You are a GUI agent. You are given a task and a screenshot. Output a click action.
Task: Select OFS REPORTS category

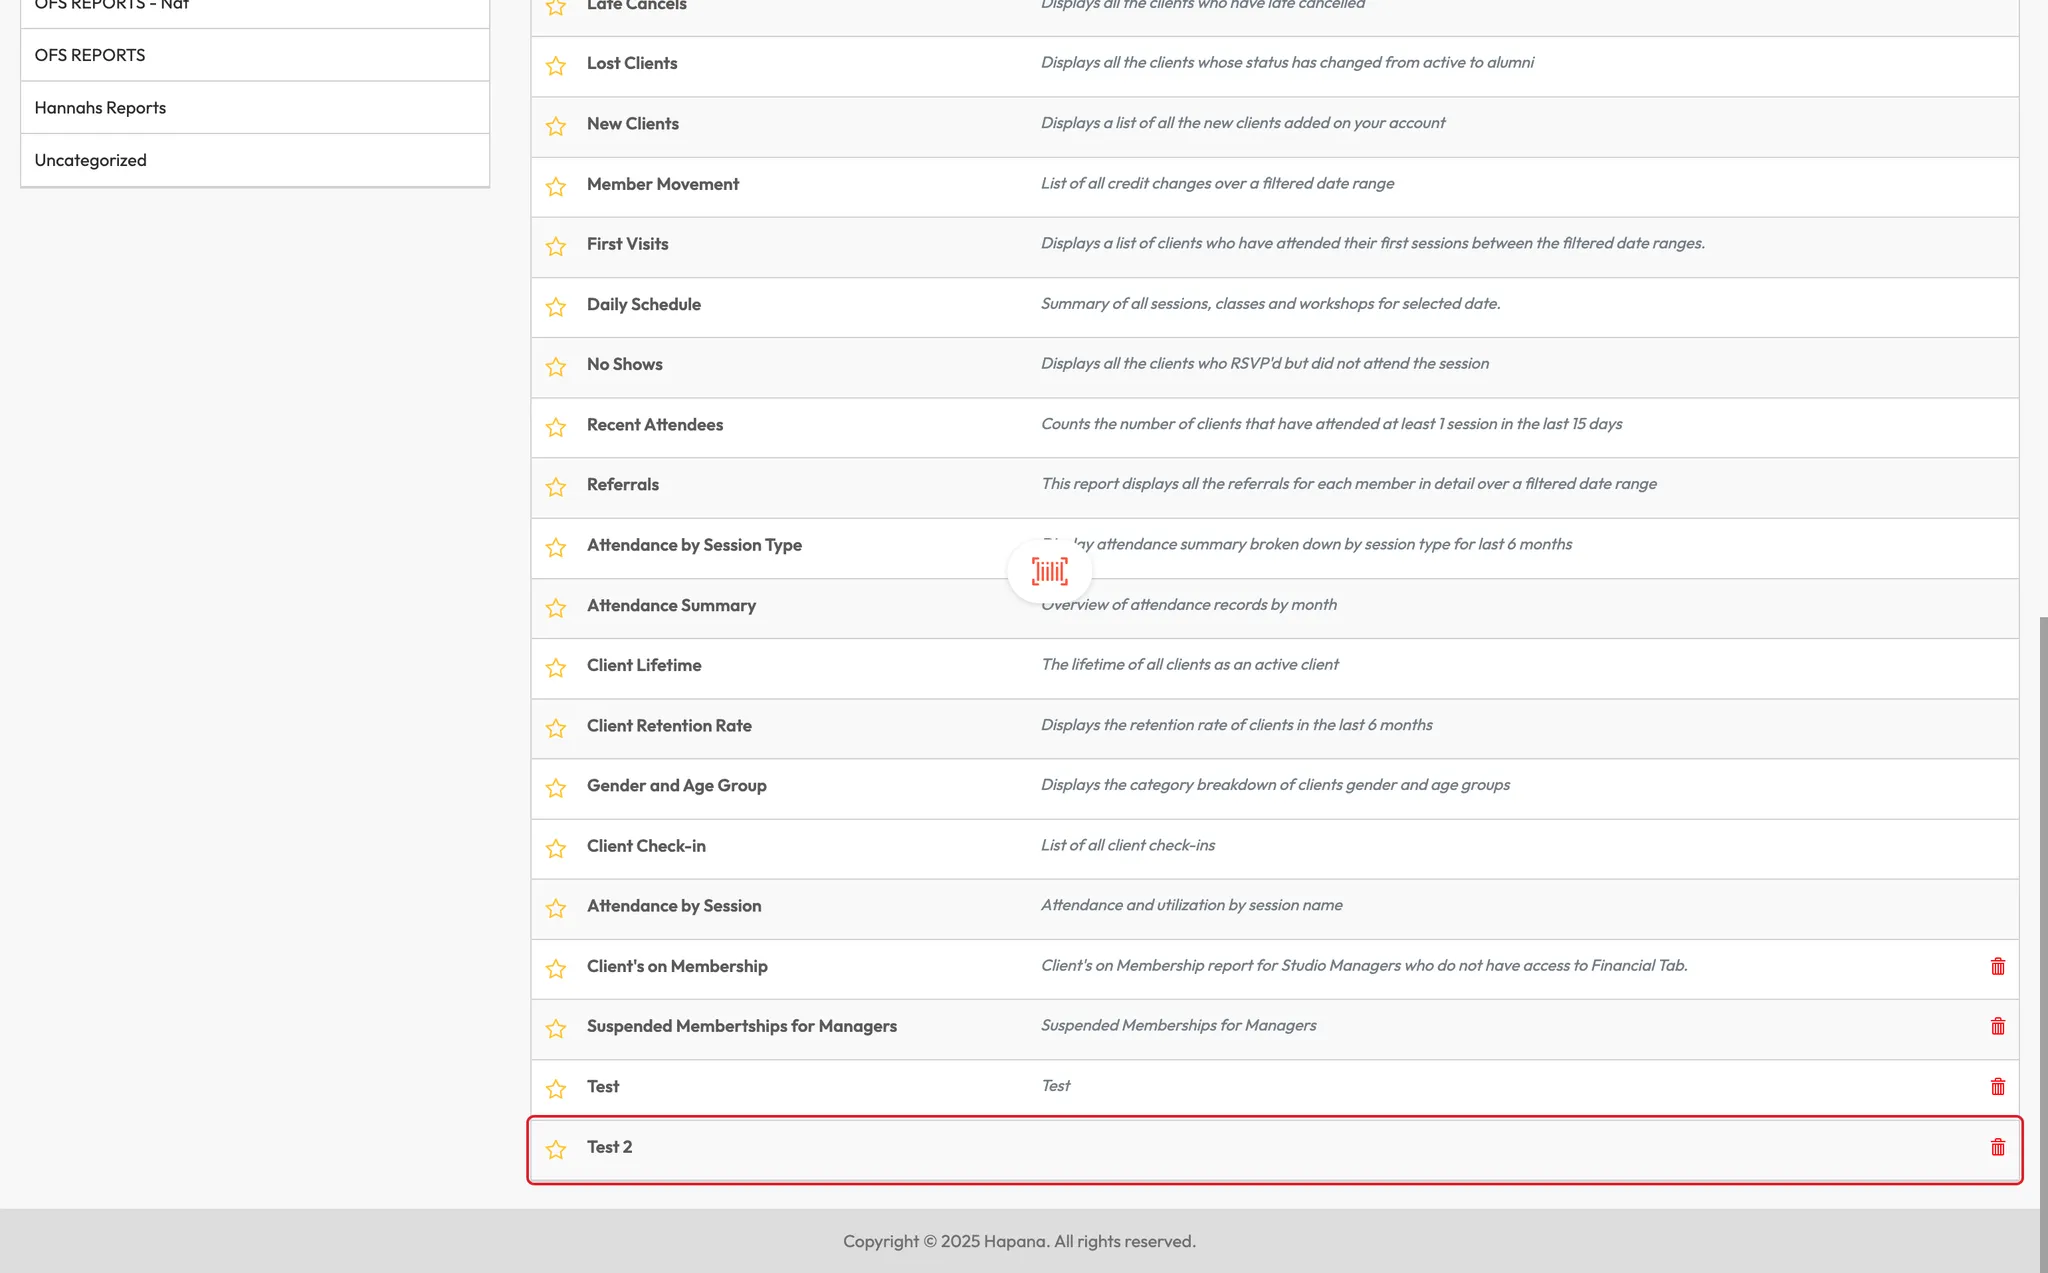coord(90,55)
